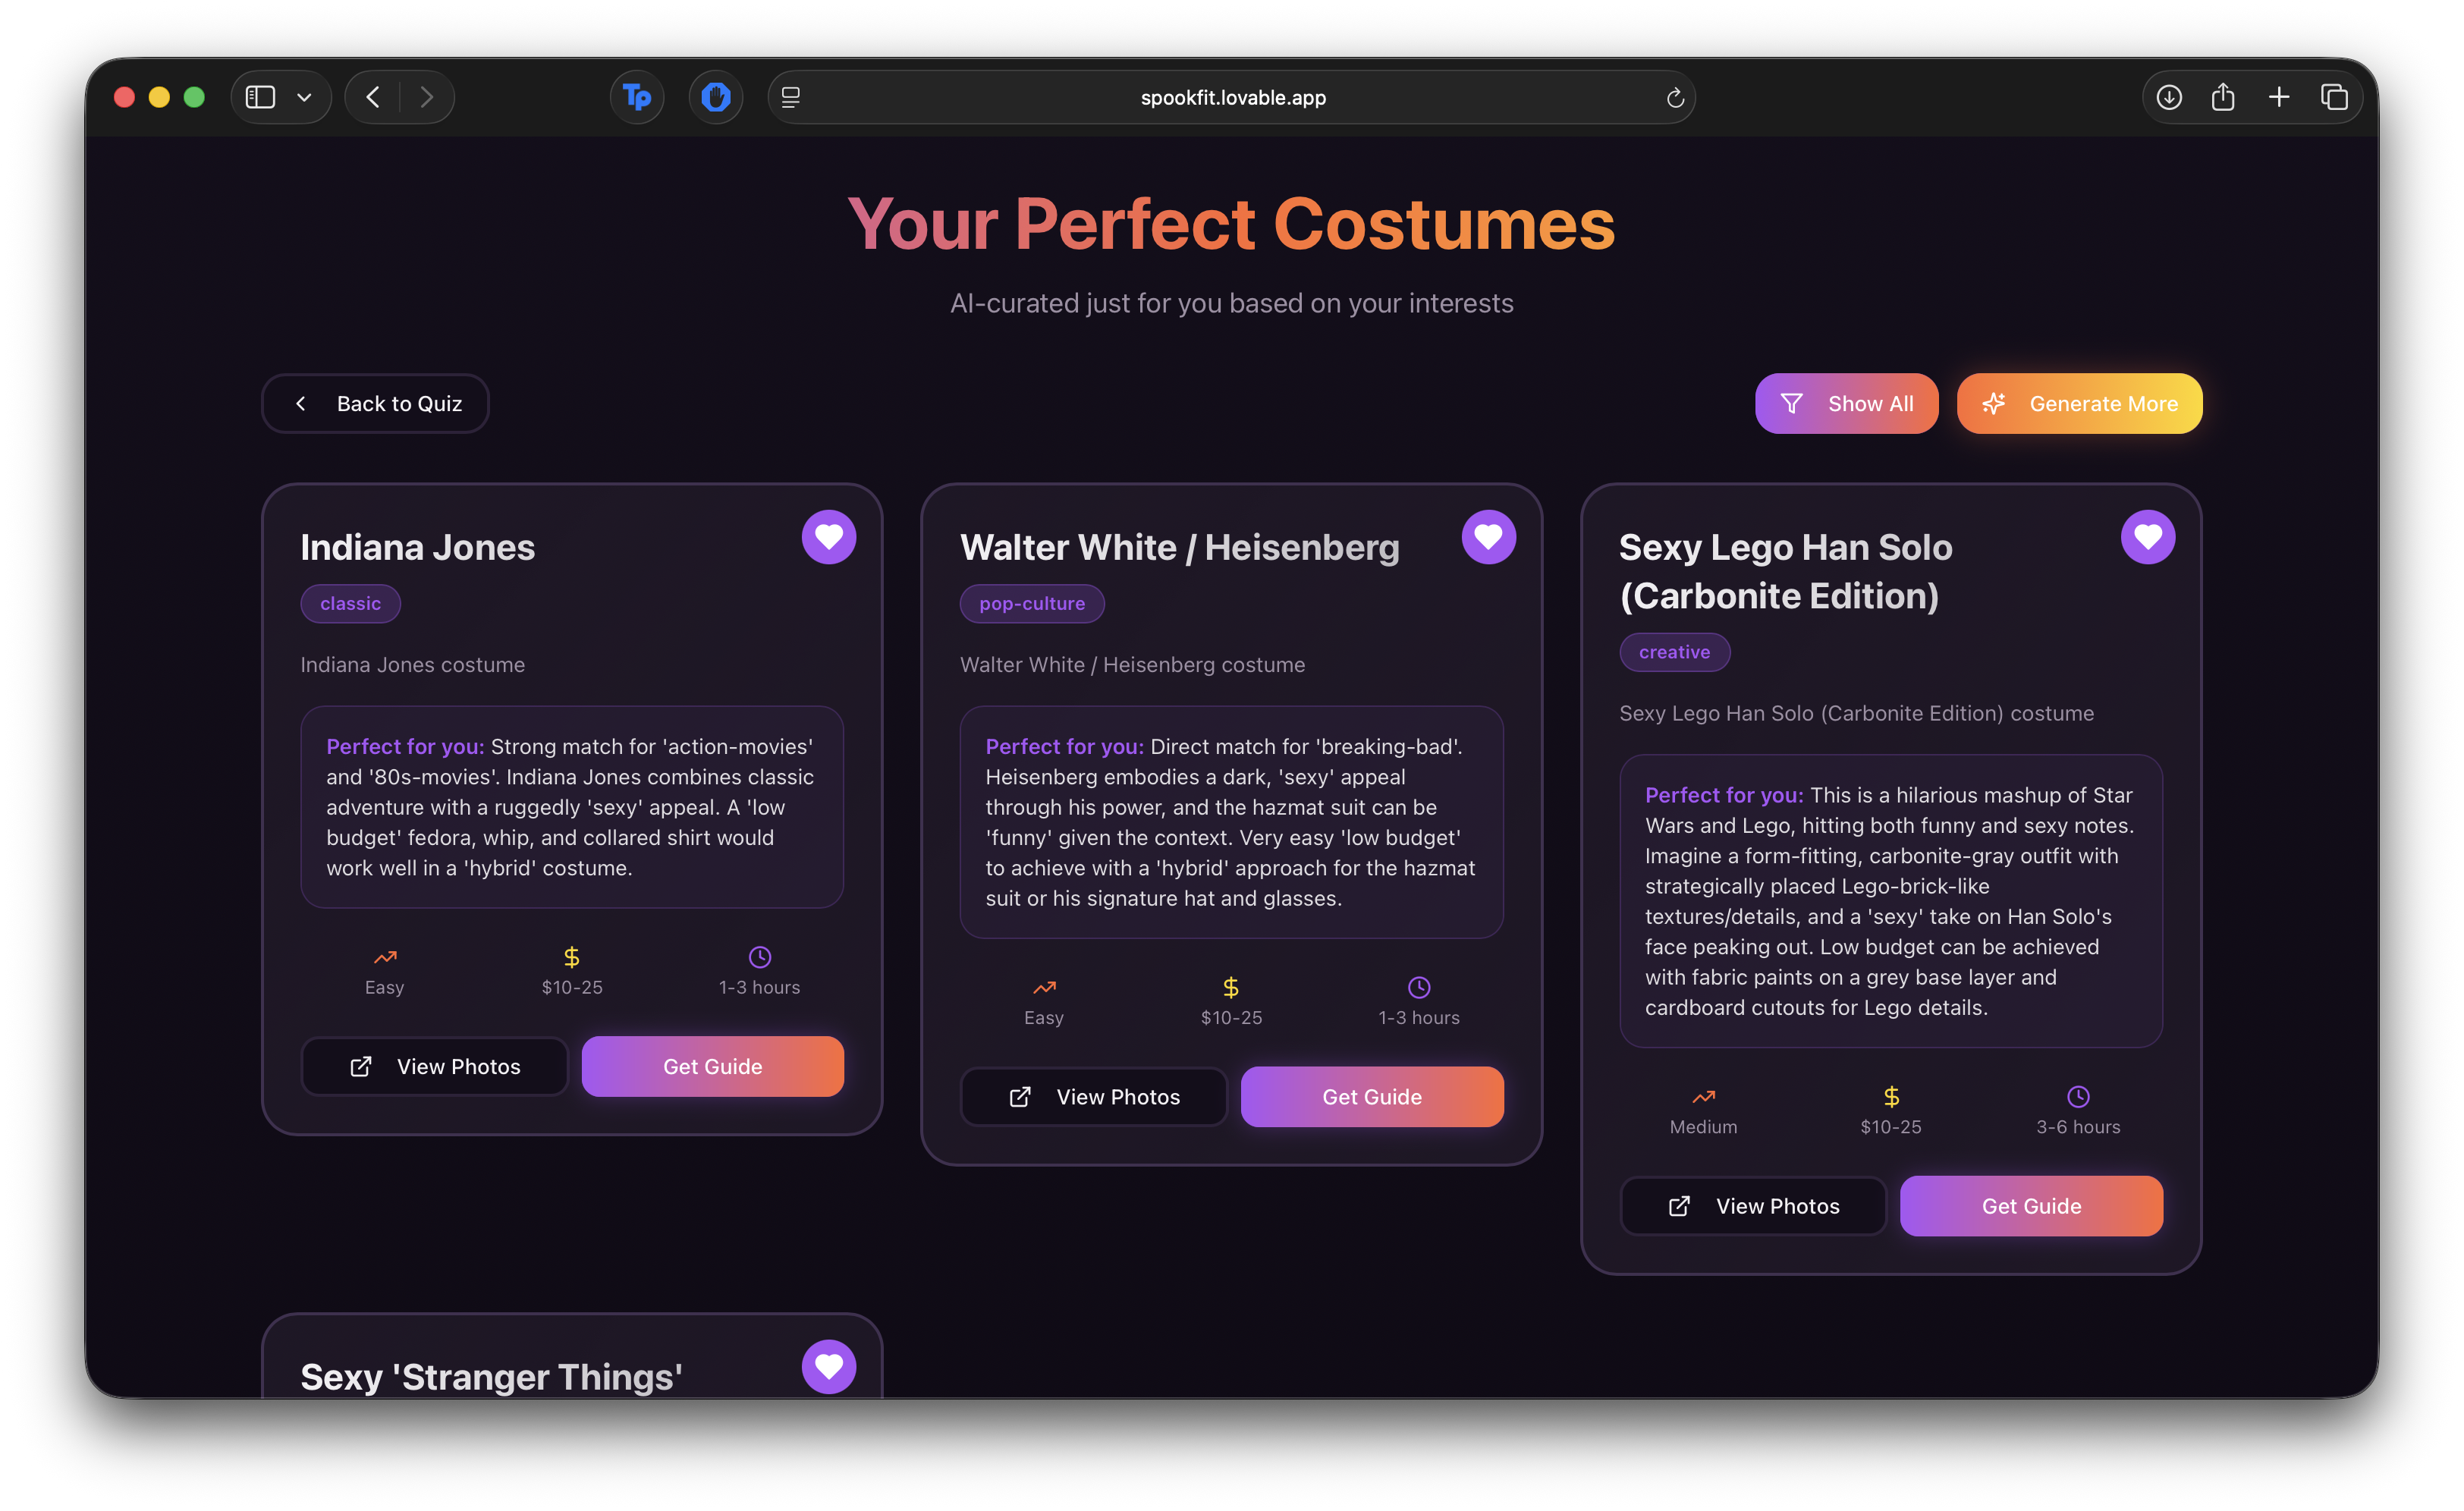Open the sidebar dropdown chevron in Safari

[x=304, y=97]
